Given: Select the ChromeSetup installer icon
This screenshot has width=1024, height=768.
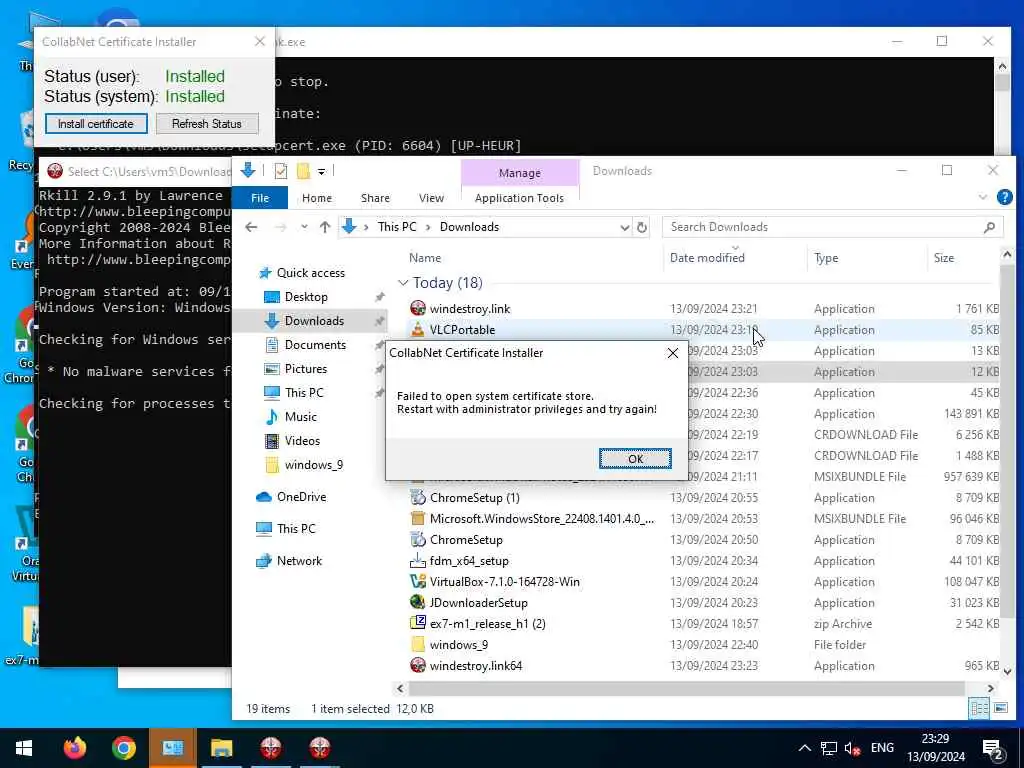Looking at the screenshot, I should coord(418,539).
